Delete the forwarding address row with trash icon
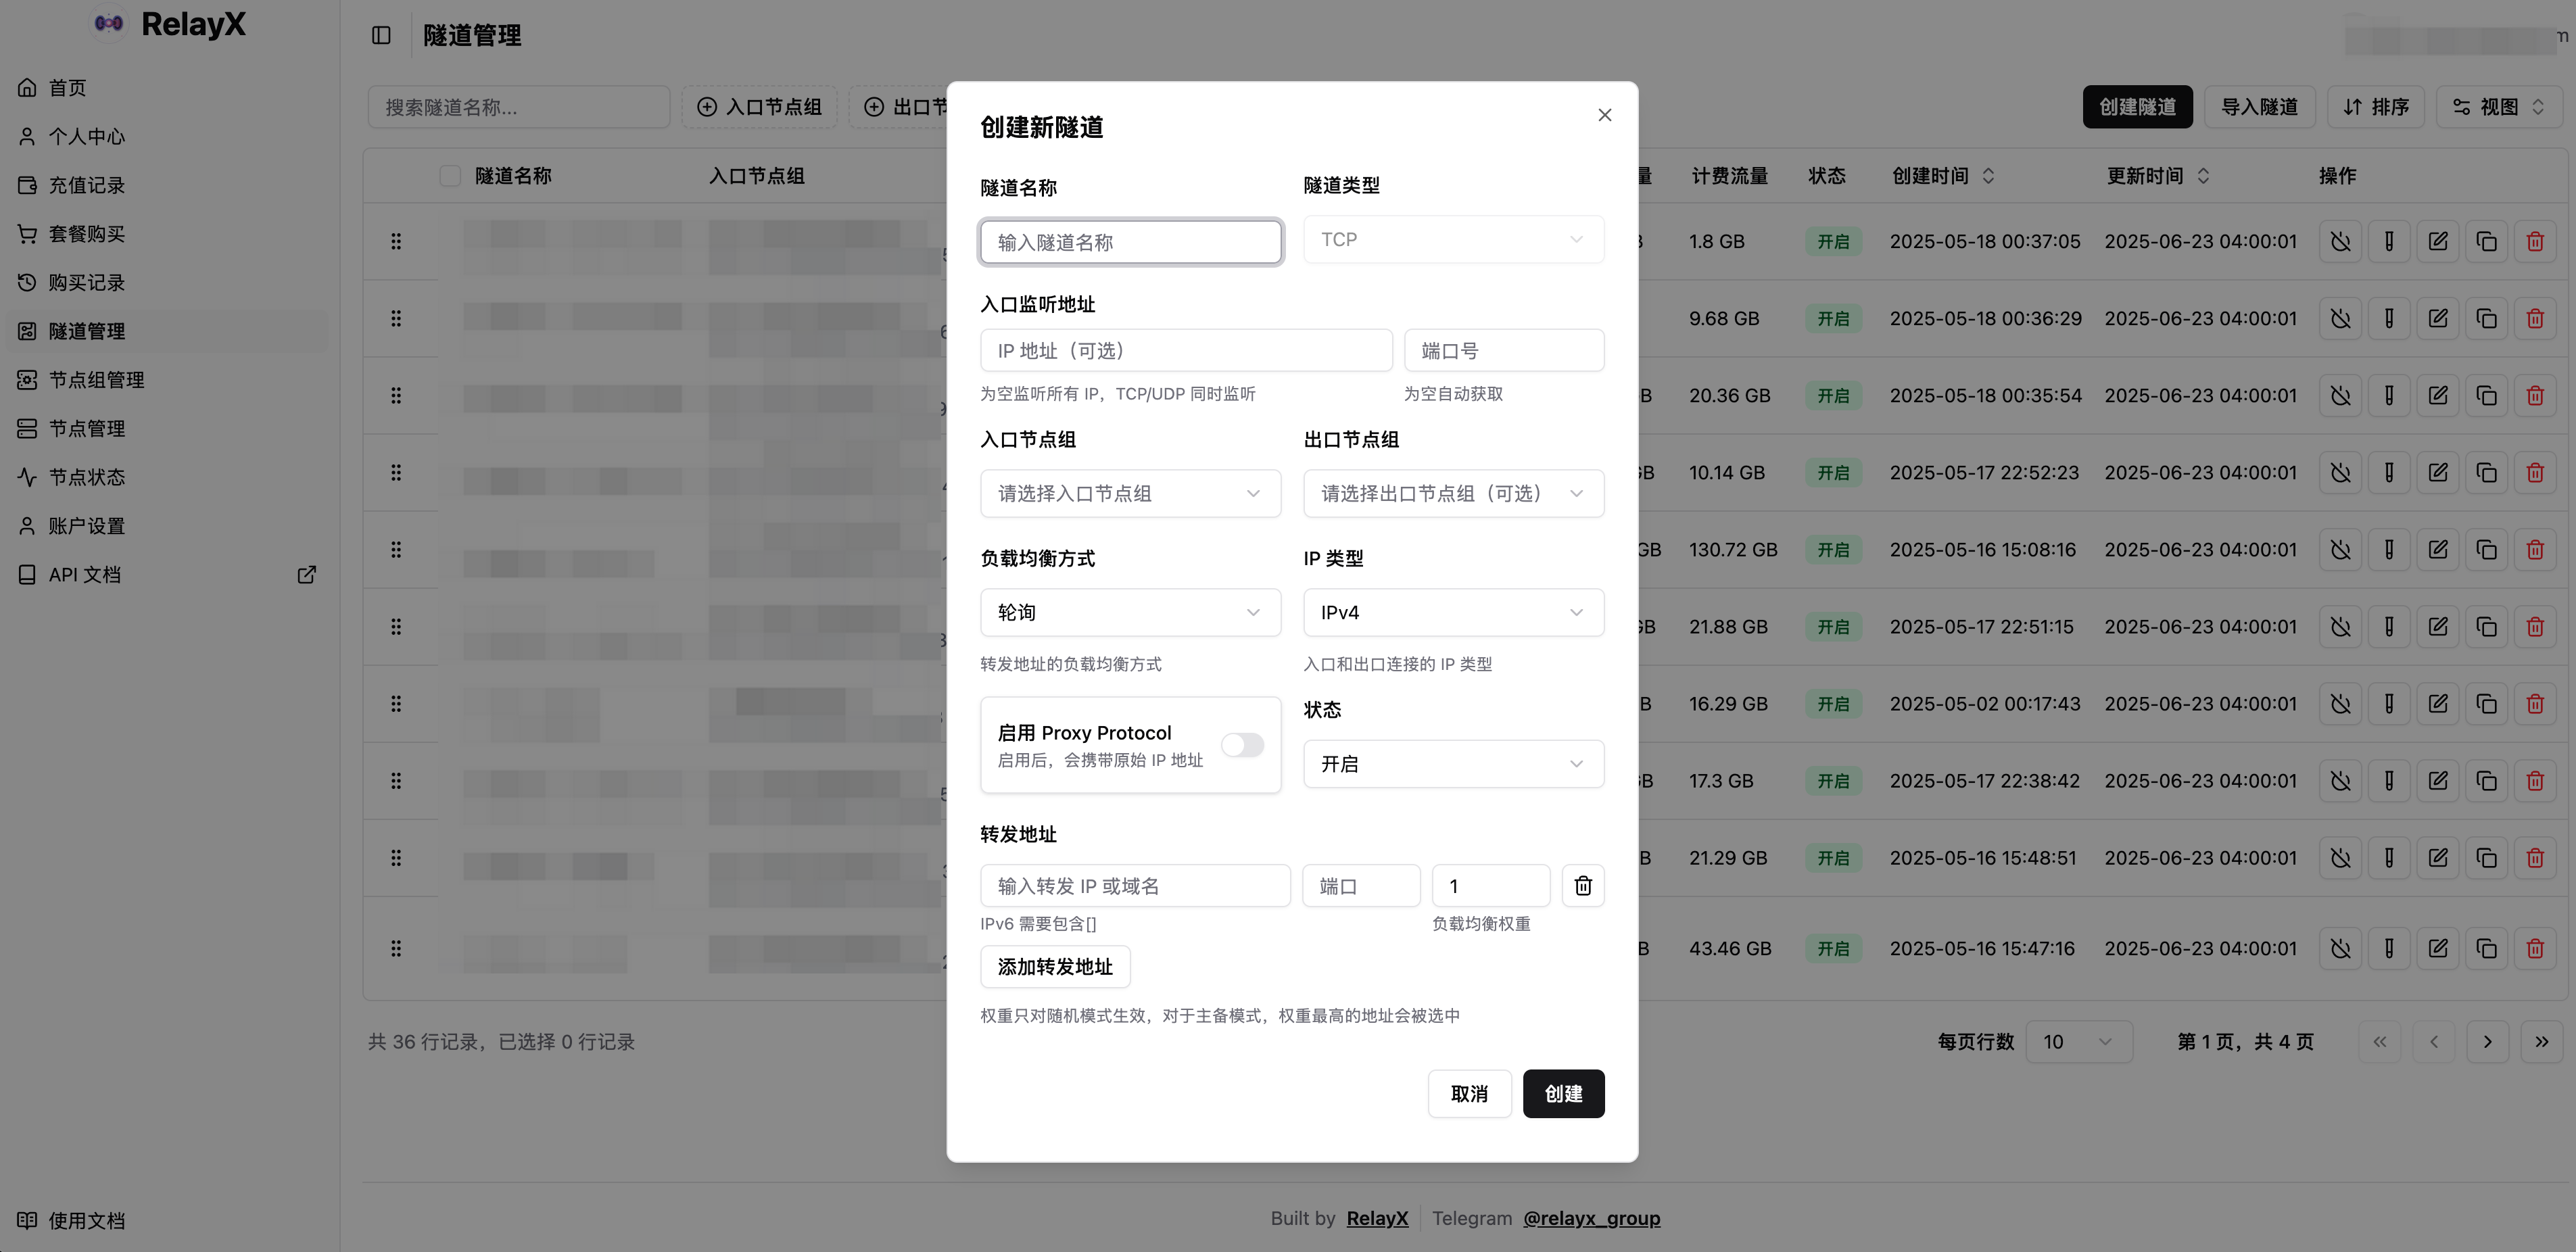This screenshot has width=2576, height=1252. point(1582,886)
